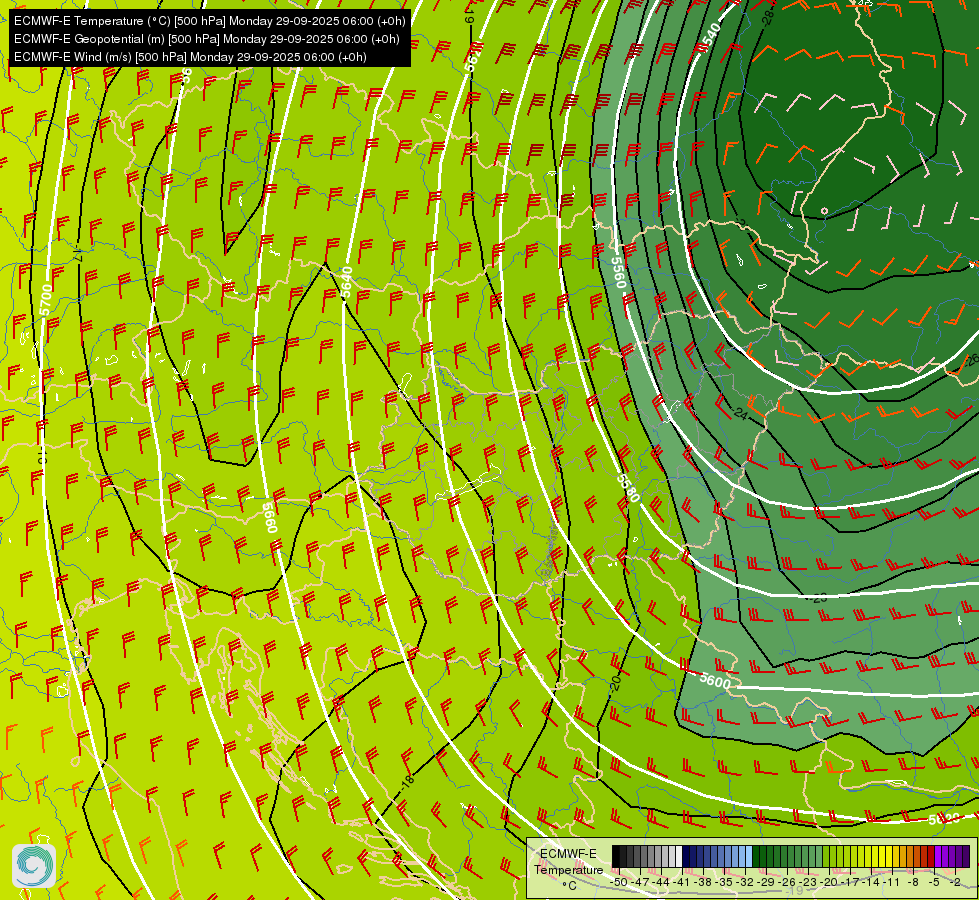
Task: Click the 5640 geopotential contour label
Action: tap(347, 282)
